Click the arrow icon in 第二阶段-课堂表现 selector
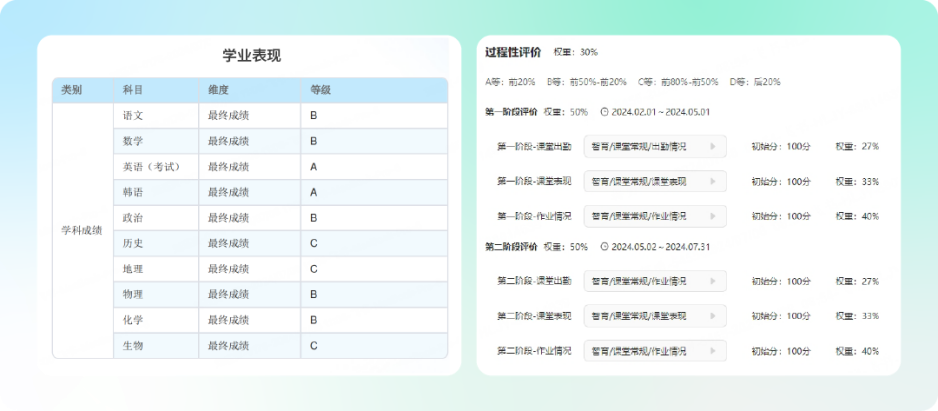The height and width of the screenshot is (411, 938). [713, 316]
